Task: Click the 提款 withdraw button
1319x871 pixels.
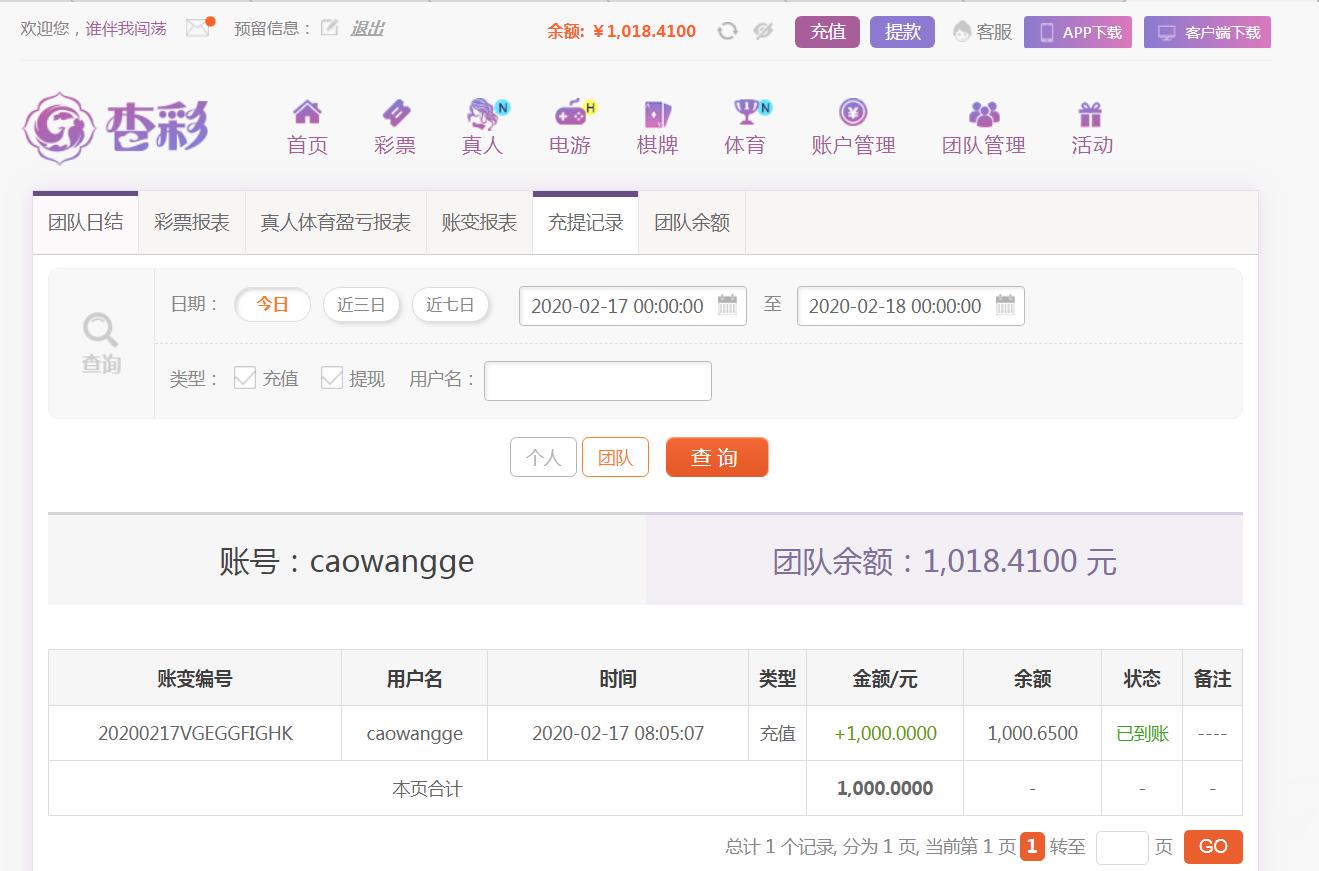Action: pyautogui.click(x=902, y=32)
